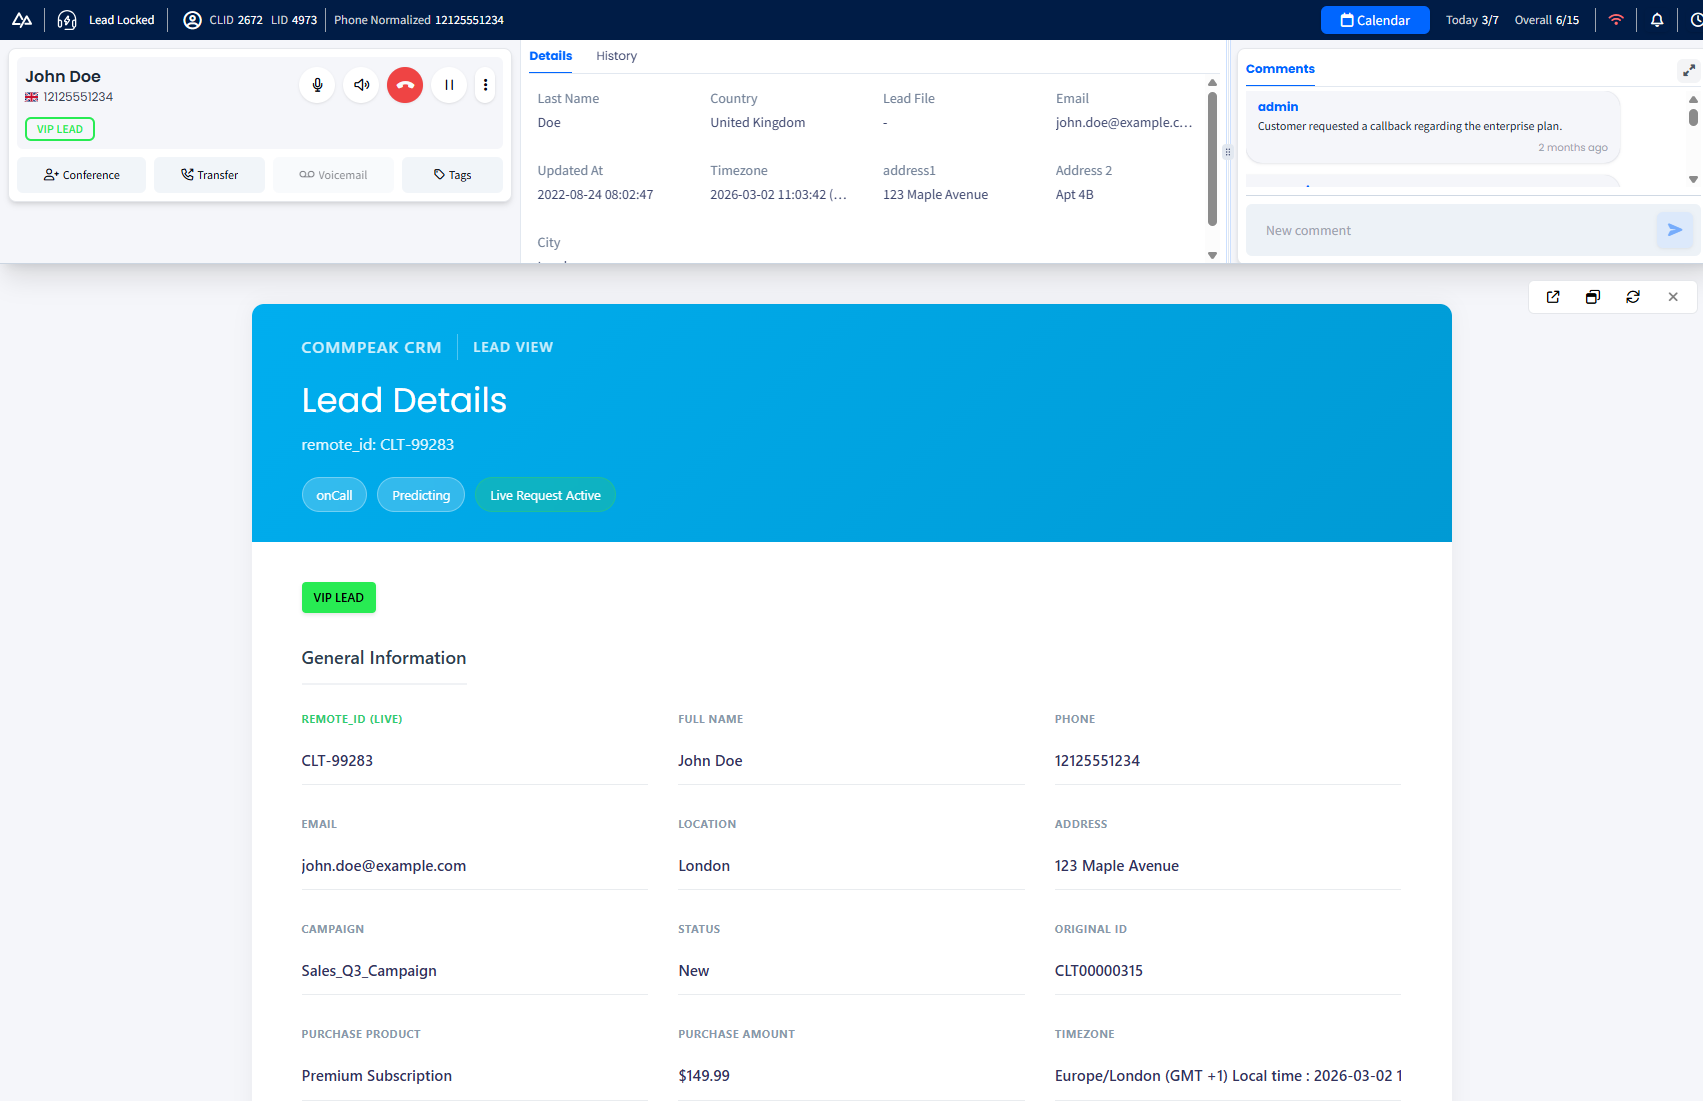1703x1101 pixels.
Task: Toggle Live Request Active status
Action: [545, 494]
